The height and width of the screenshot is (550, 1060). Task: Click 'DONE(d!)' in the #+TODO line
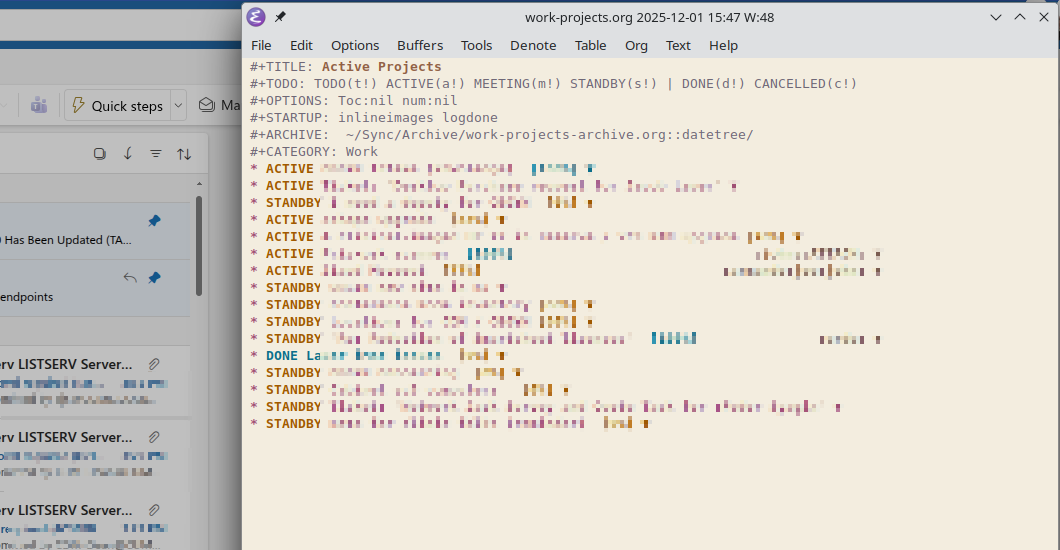tap(713, 84)
